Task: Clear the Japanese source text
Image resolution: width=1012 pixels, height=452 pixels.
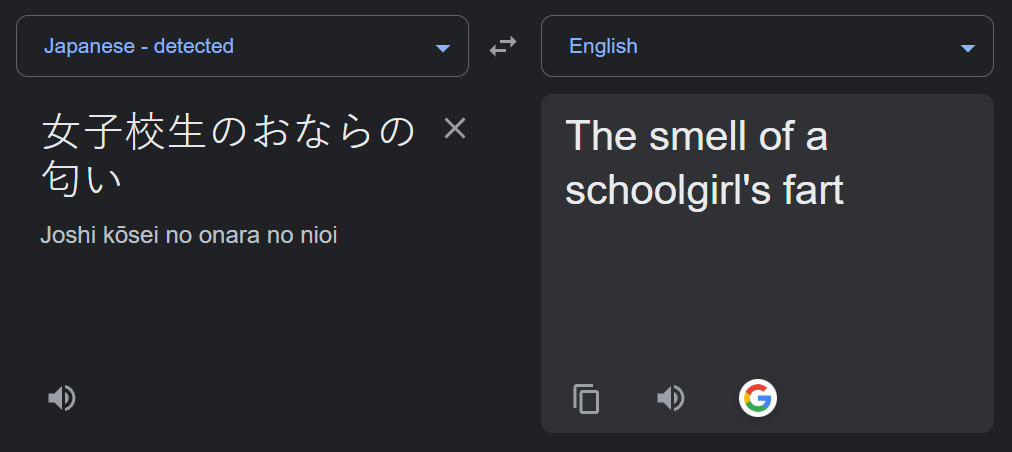Action: 455,128
